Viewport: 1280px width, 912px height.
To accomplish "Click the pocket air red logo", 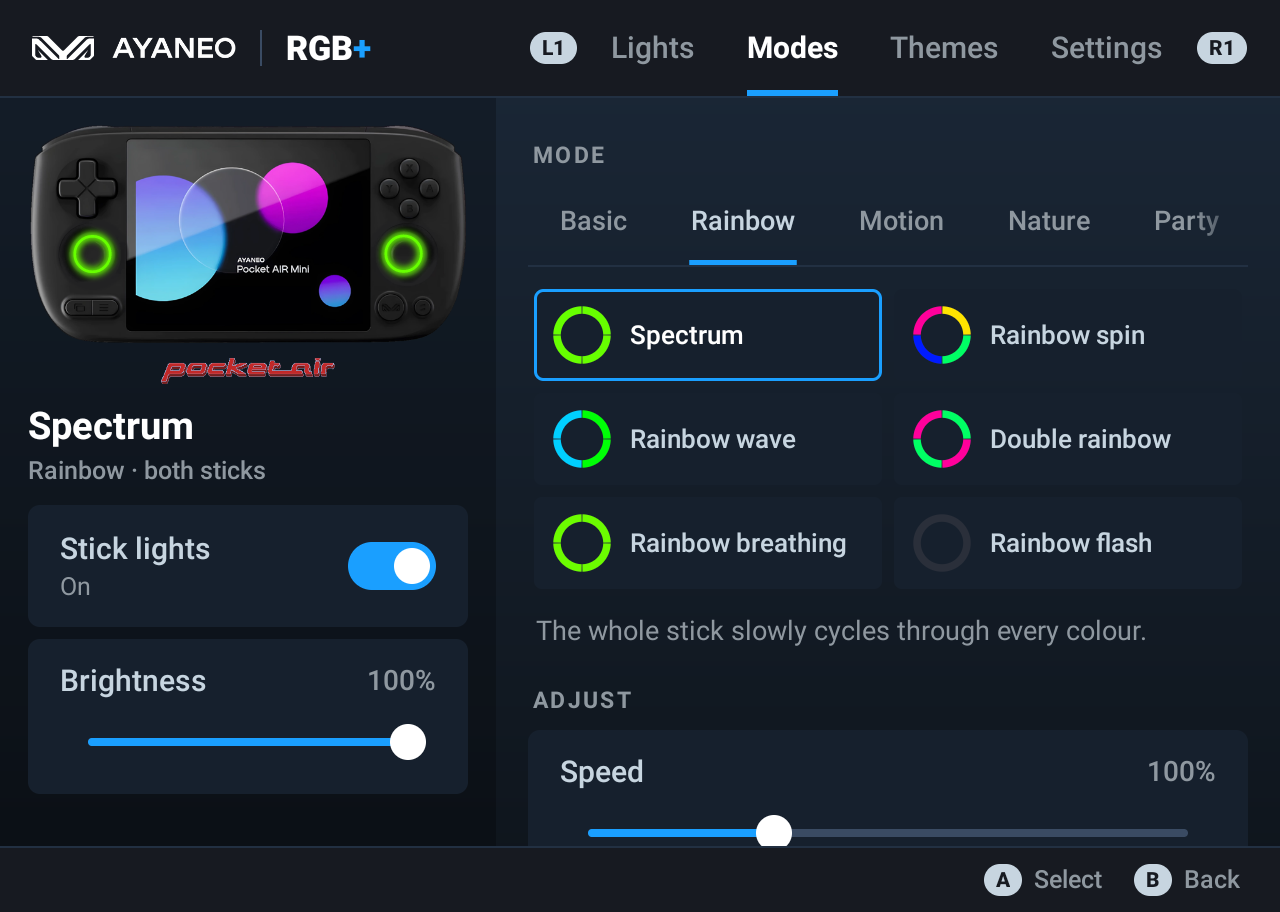I will [x=248, y=370].
